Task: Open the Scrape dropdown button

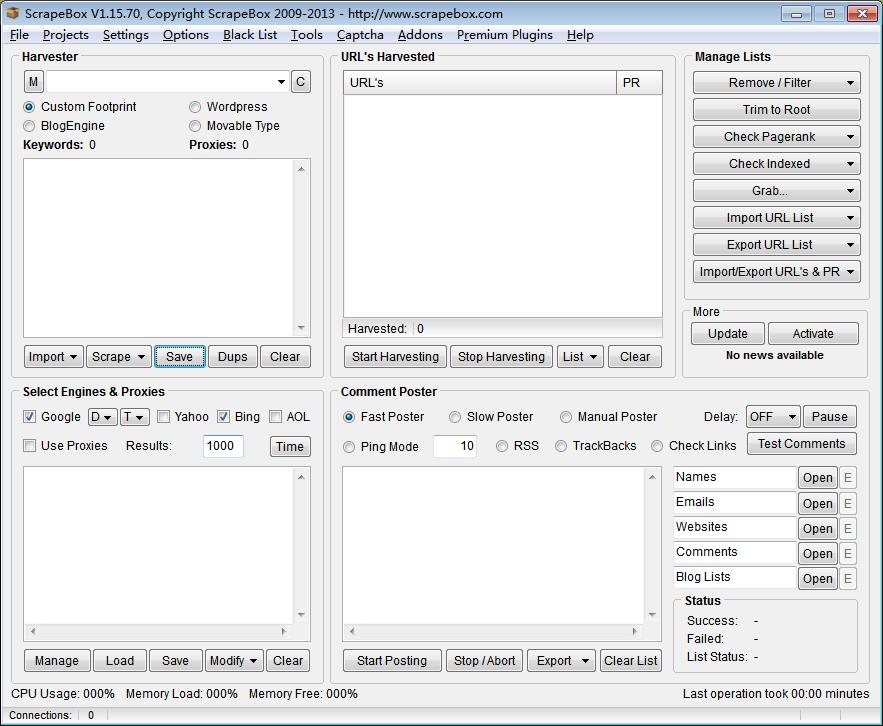Action: [x=119, y=357]
